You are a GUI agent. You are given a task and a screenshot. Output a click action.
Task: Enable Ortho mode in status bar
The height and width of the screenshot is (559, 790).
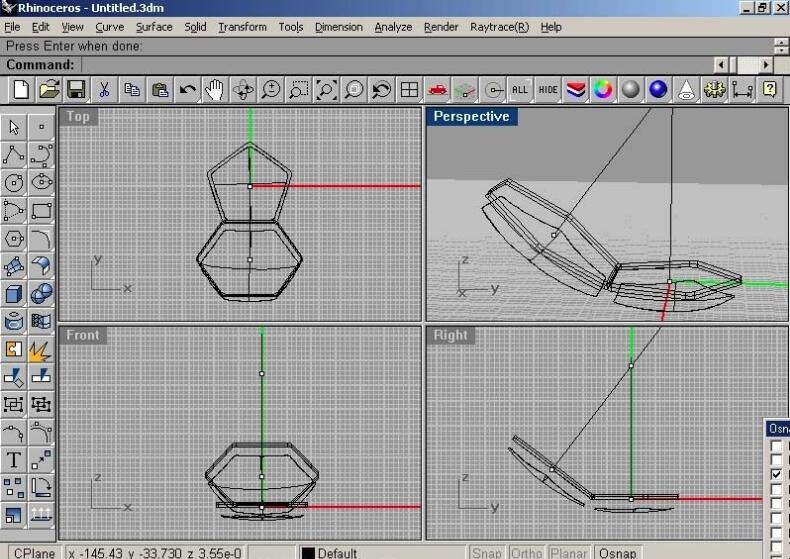tap(527, 552)
